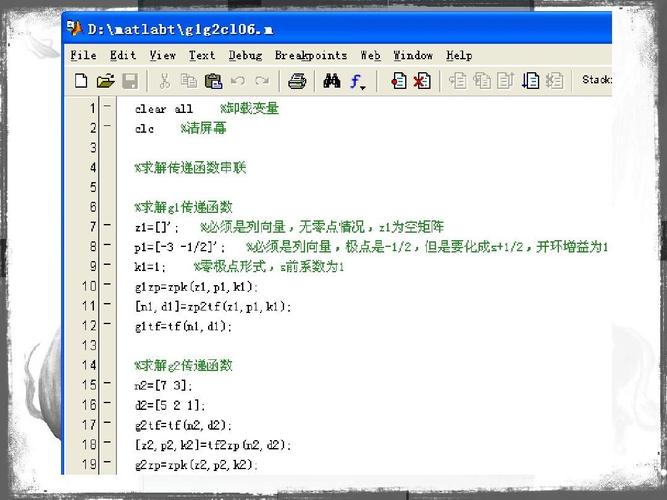Click the 'clc' command on line 2
The image size is (667, 500).
click(x=144, y=129)
